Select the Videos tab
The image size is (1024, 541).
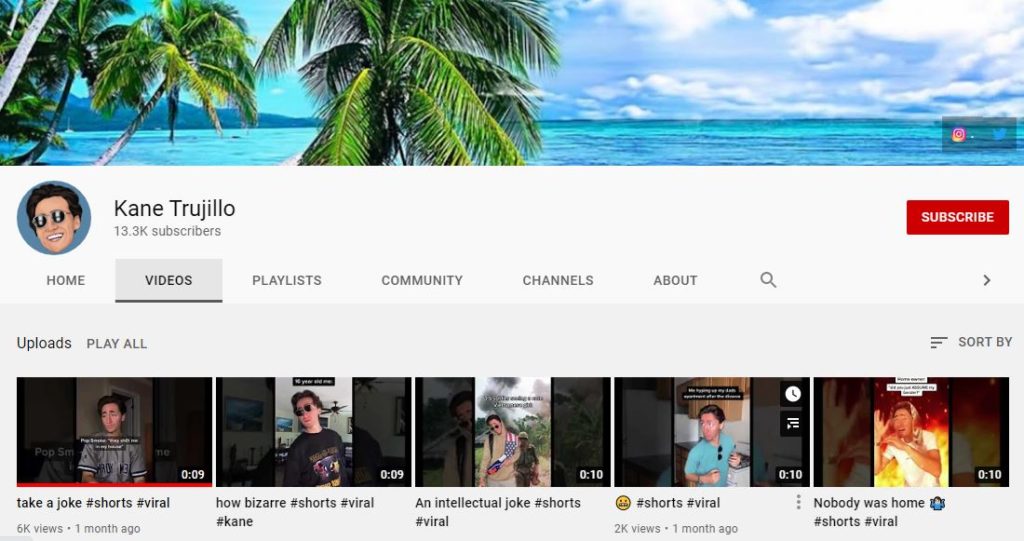[x=168, y=280]
